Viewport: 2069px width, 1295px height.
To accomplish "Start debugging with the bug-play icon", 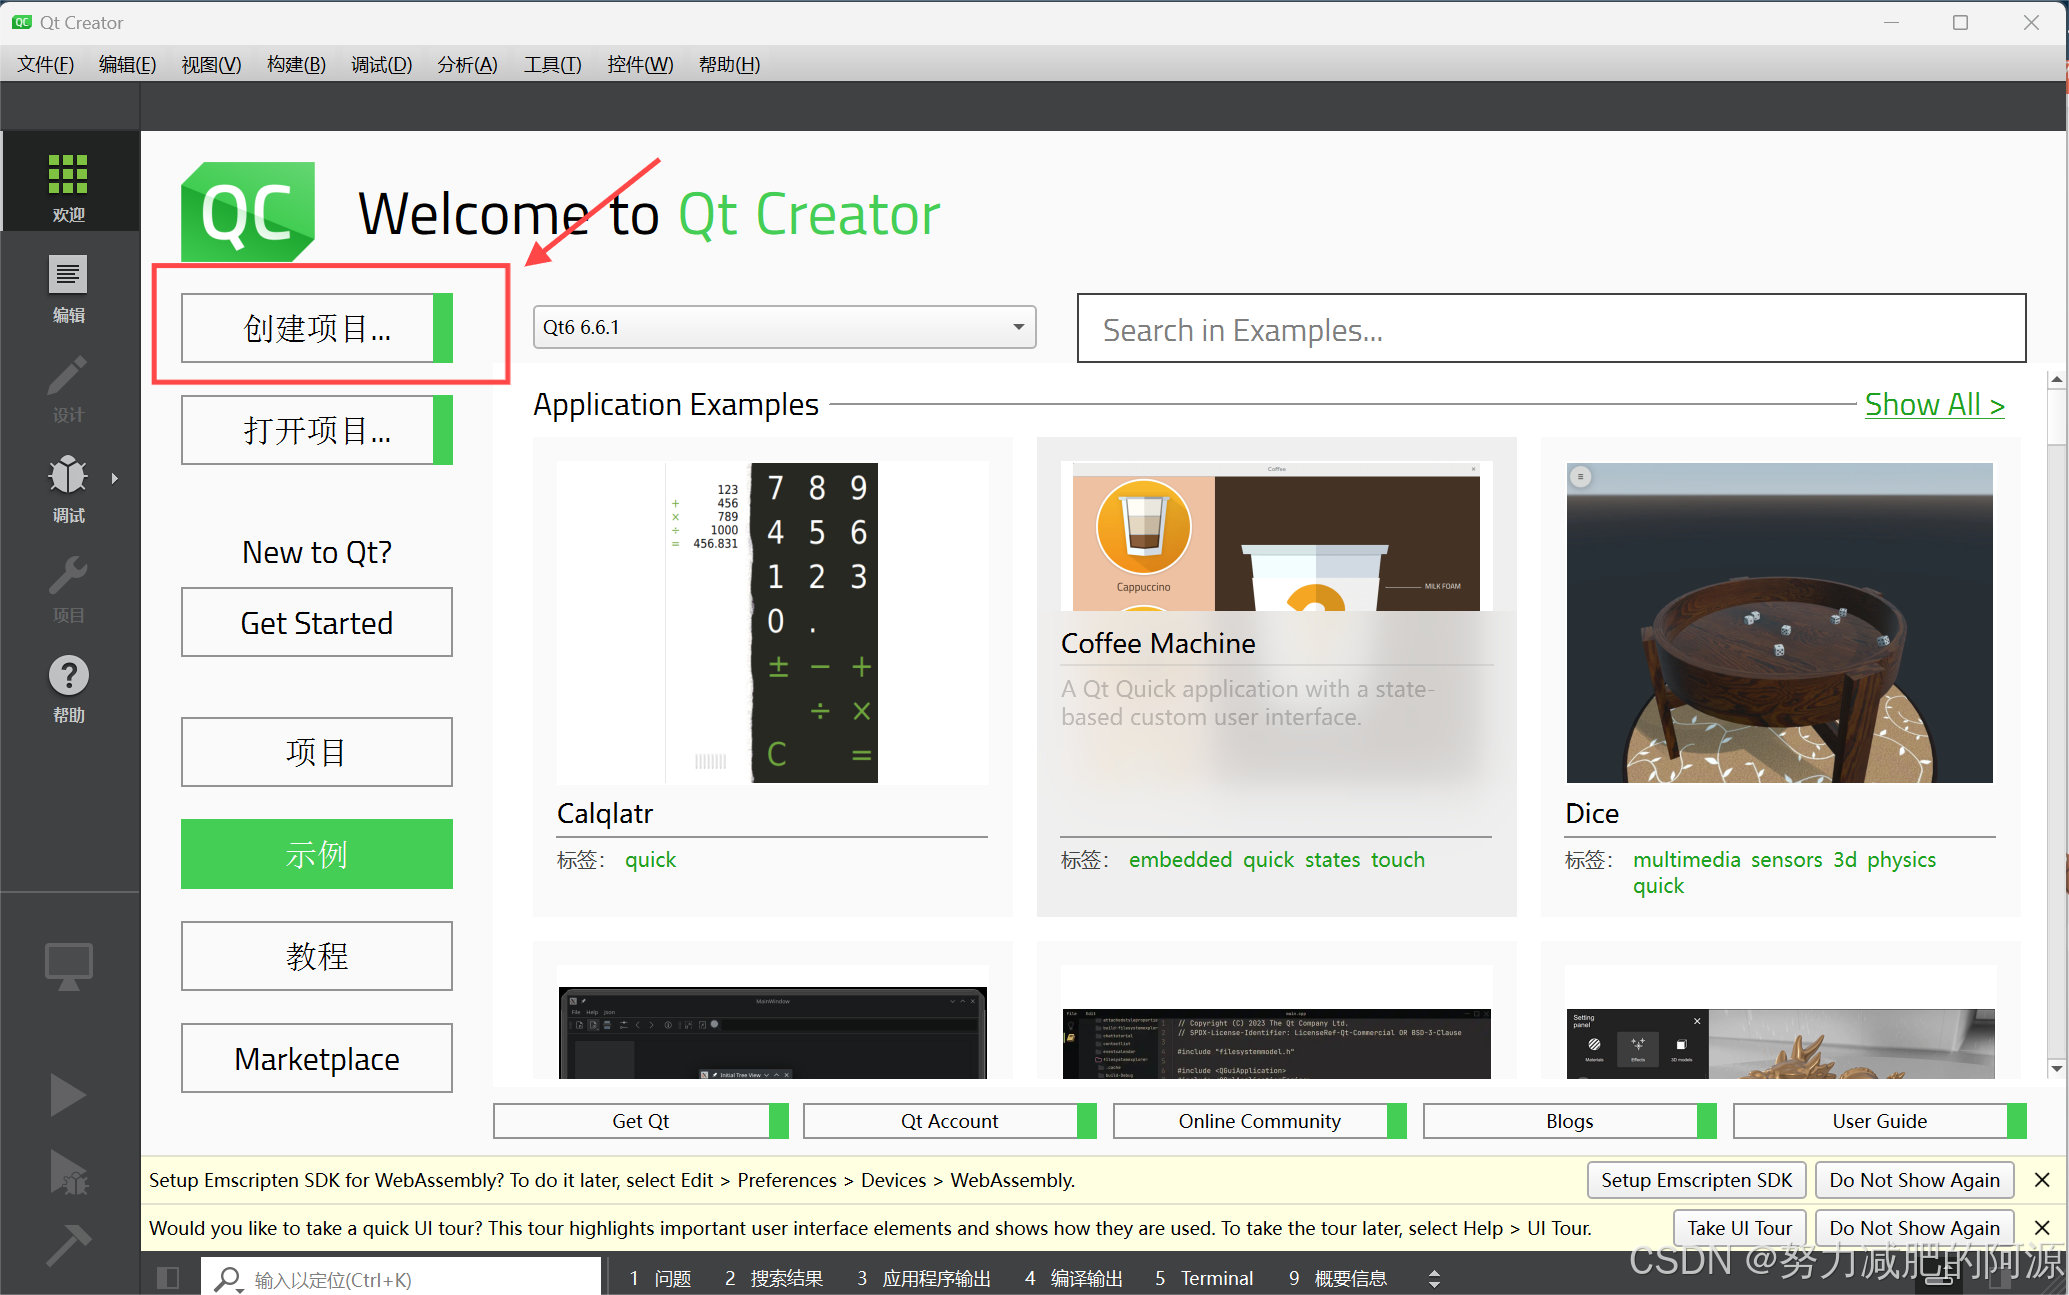I will (69, 1172).
